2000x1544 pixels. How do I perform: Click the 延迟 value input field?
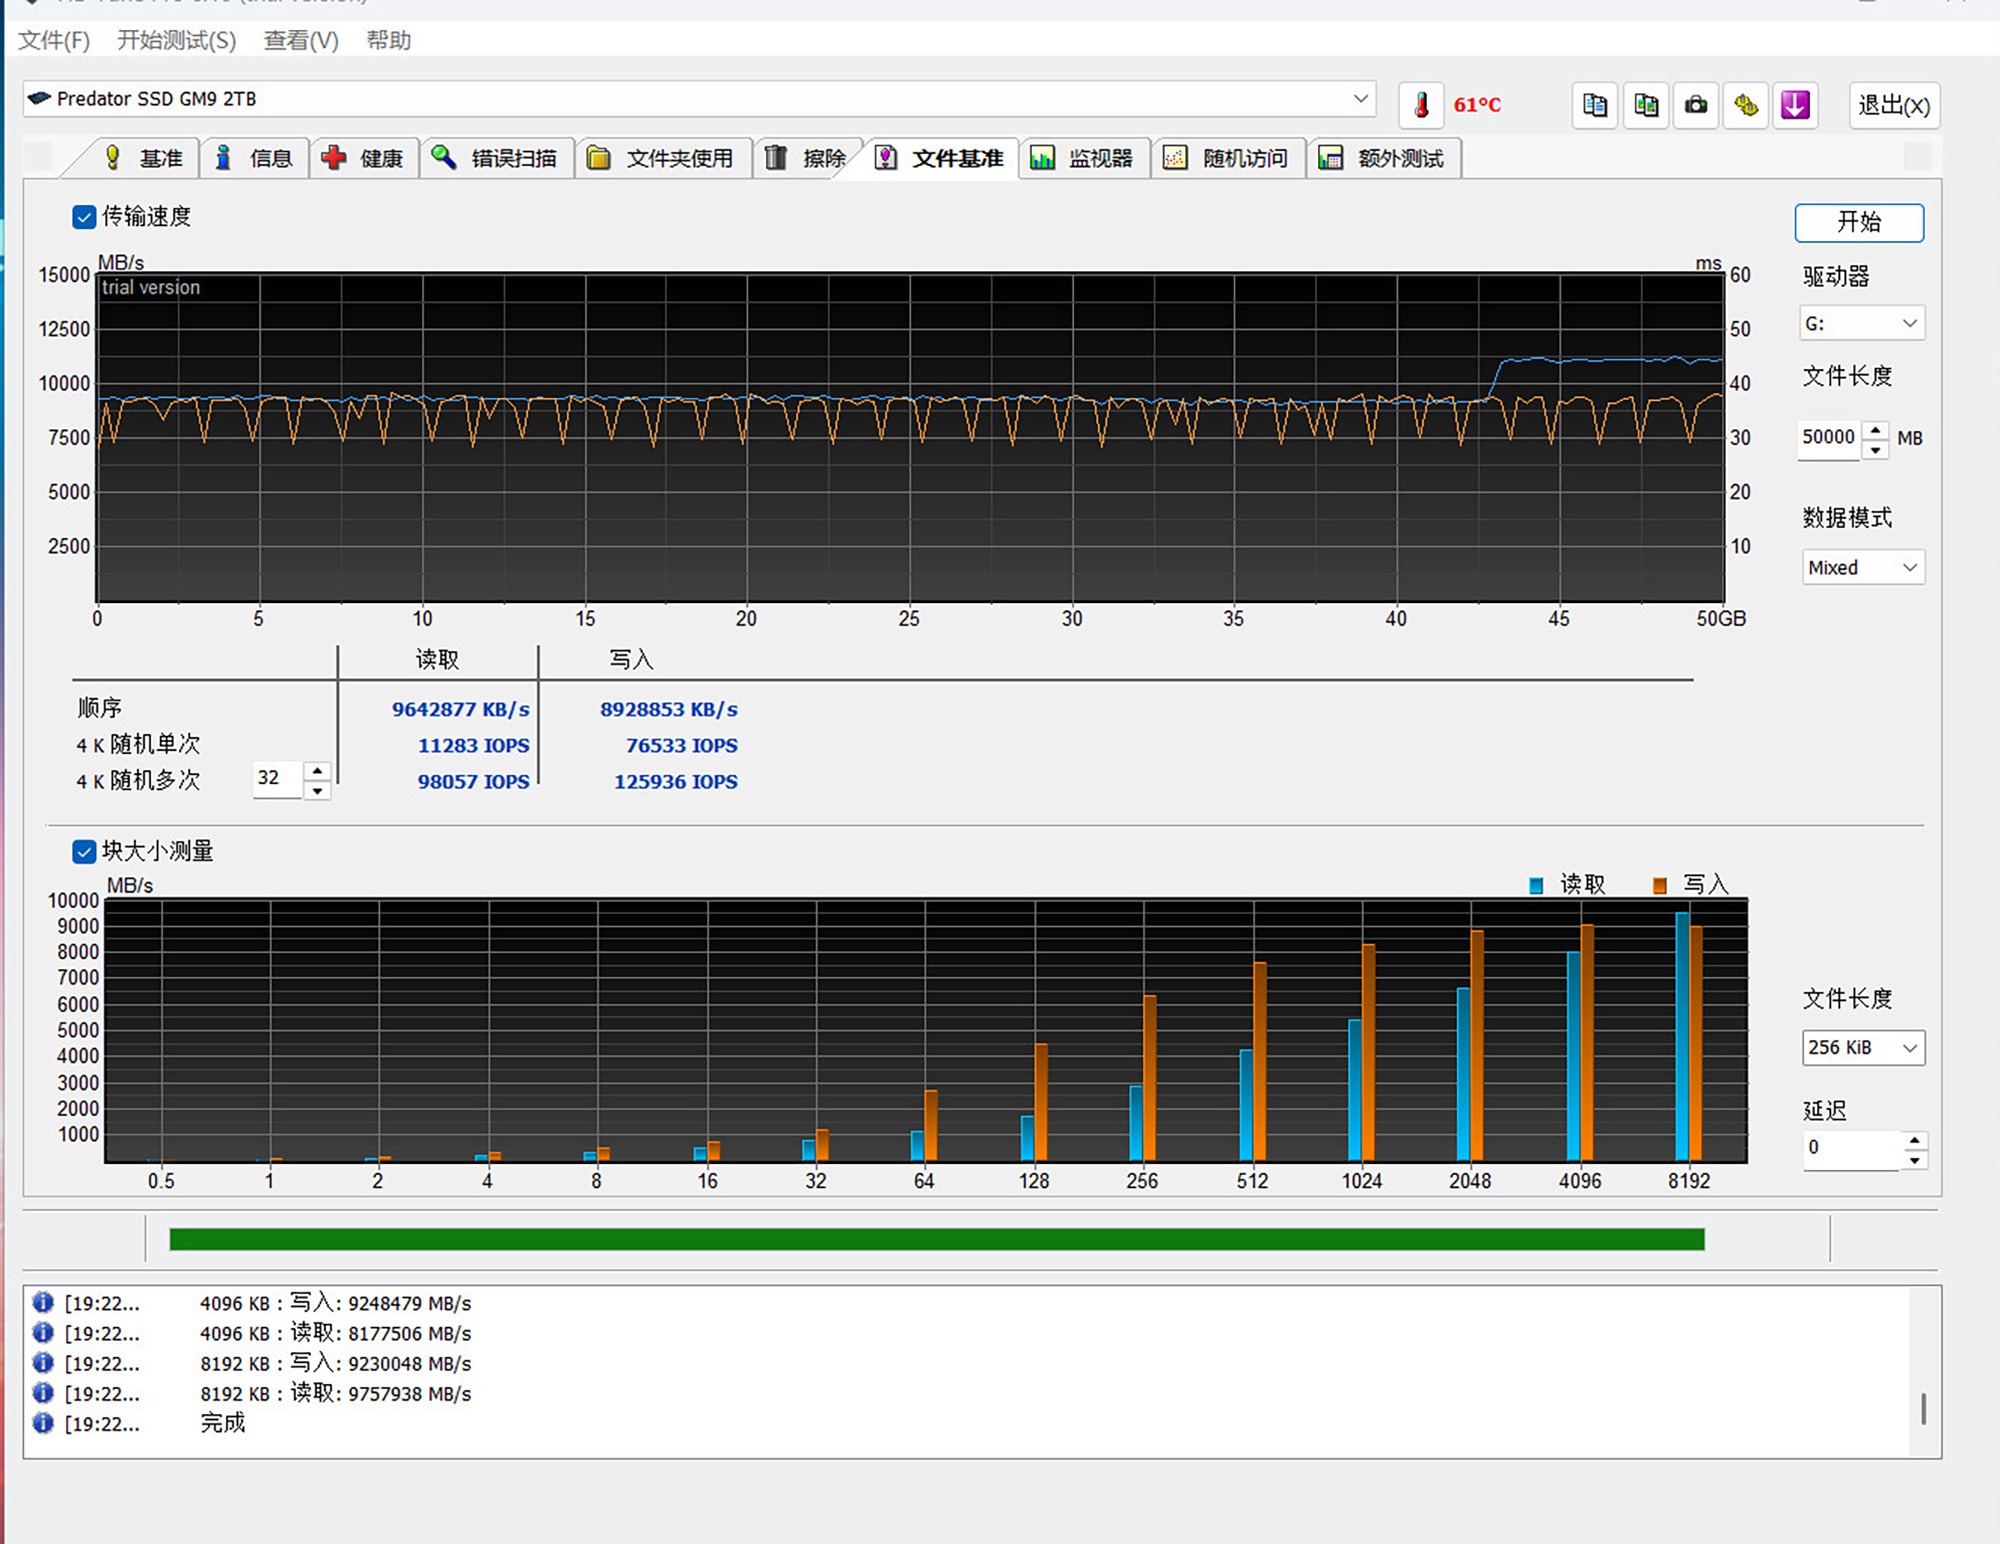coord(1850,1148)
